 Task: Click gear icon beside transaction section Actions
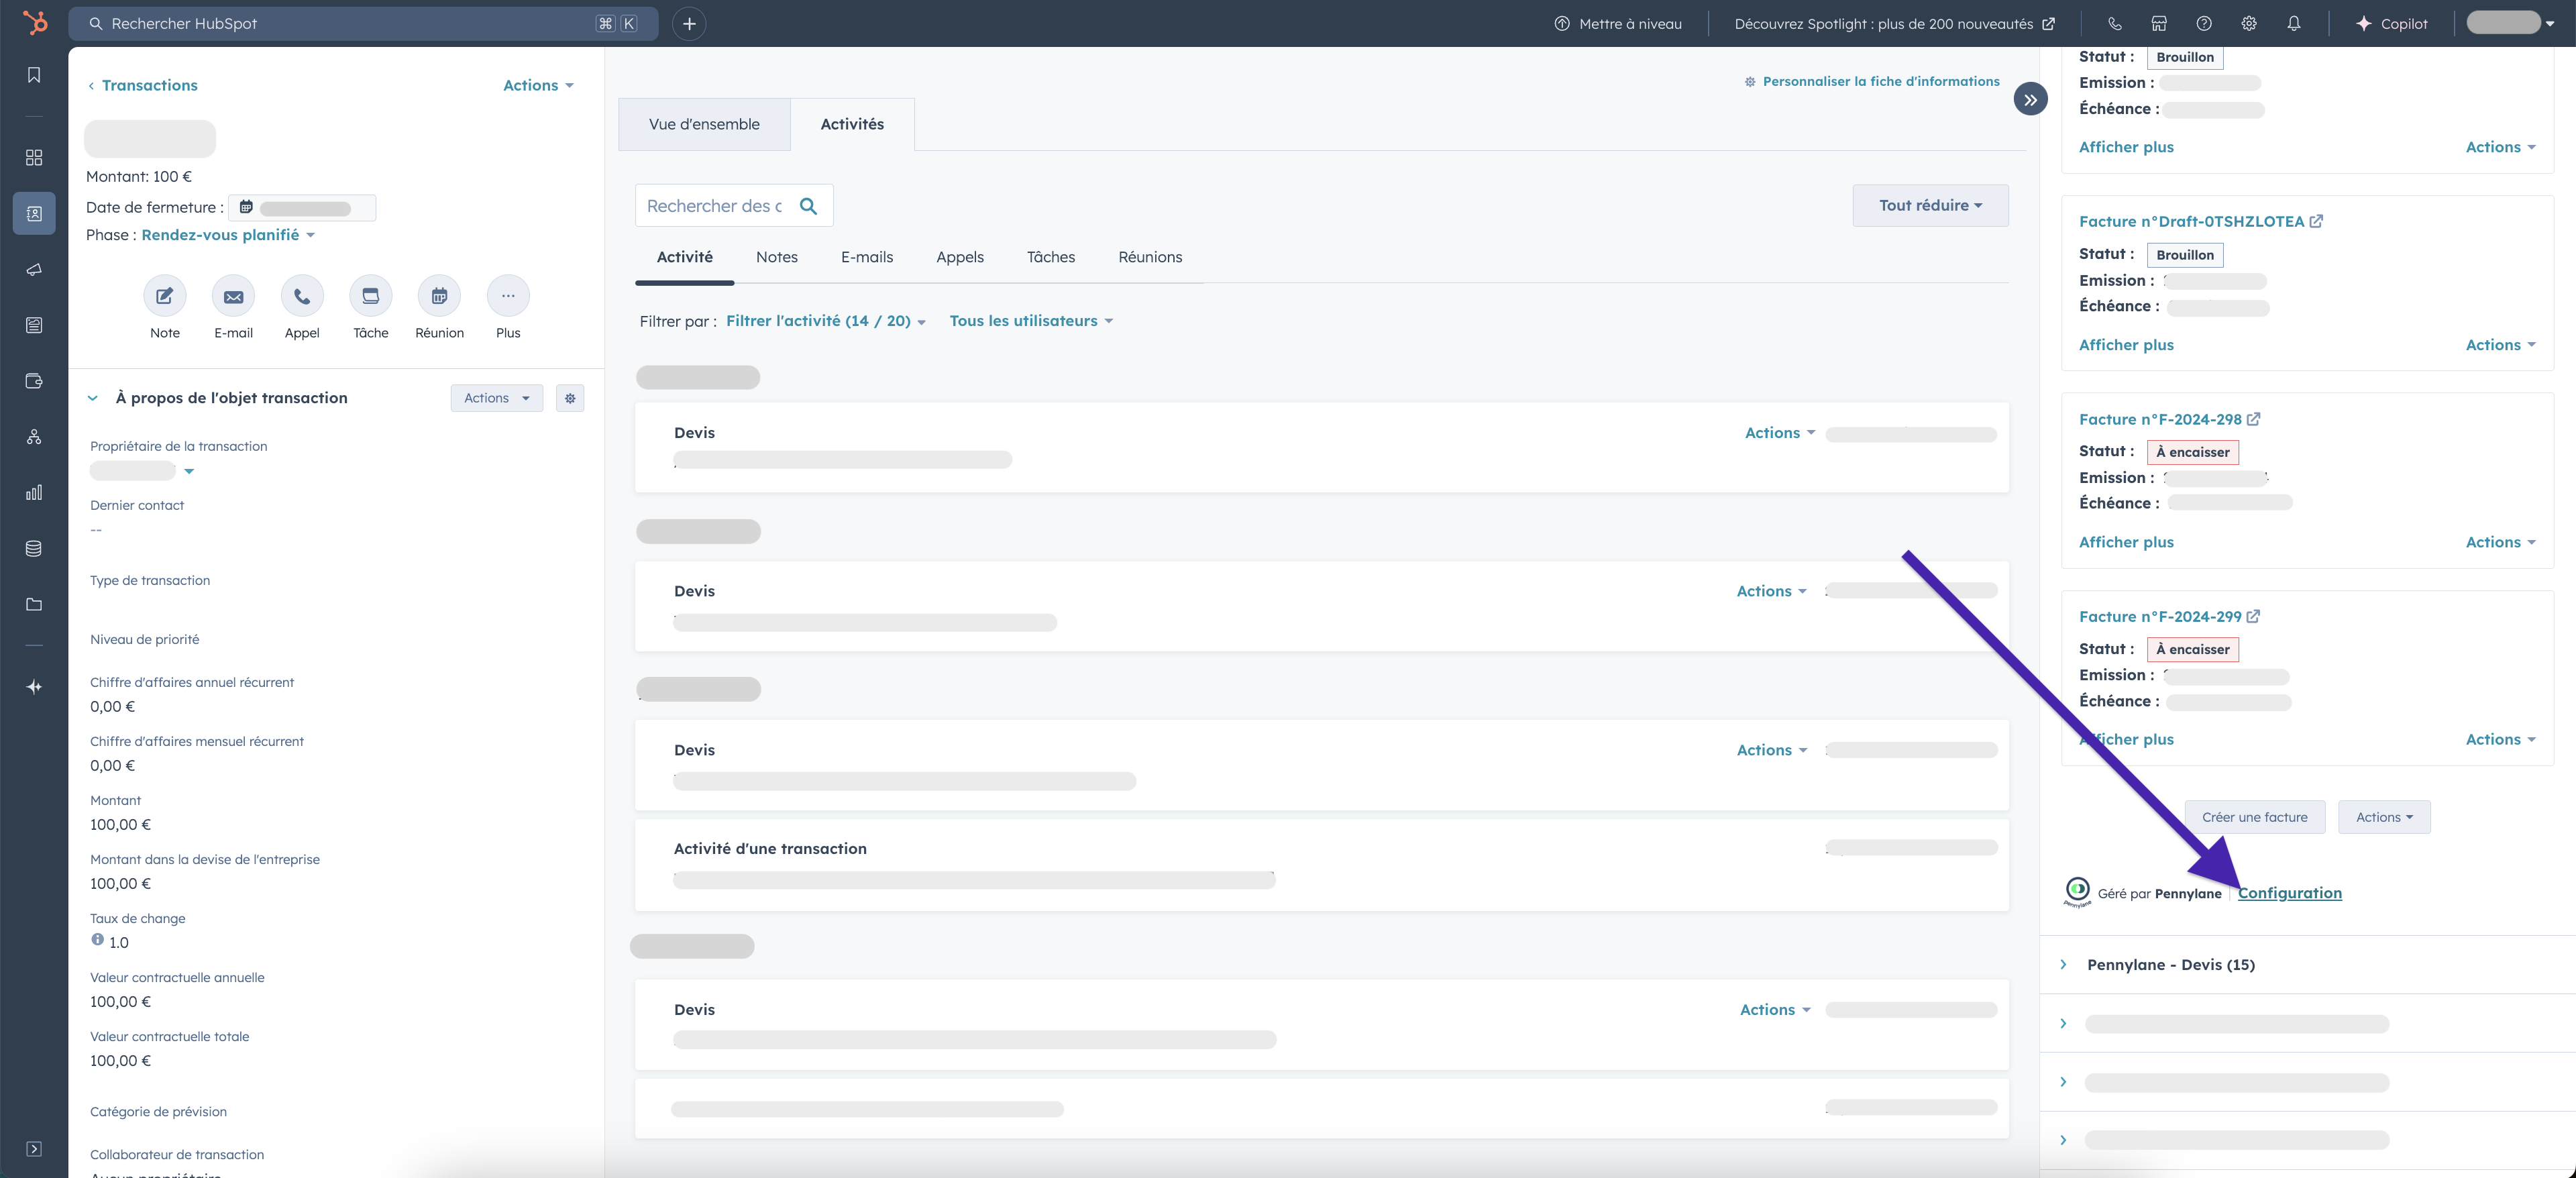(x=570, y=398)
